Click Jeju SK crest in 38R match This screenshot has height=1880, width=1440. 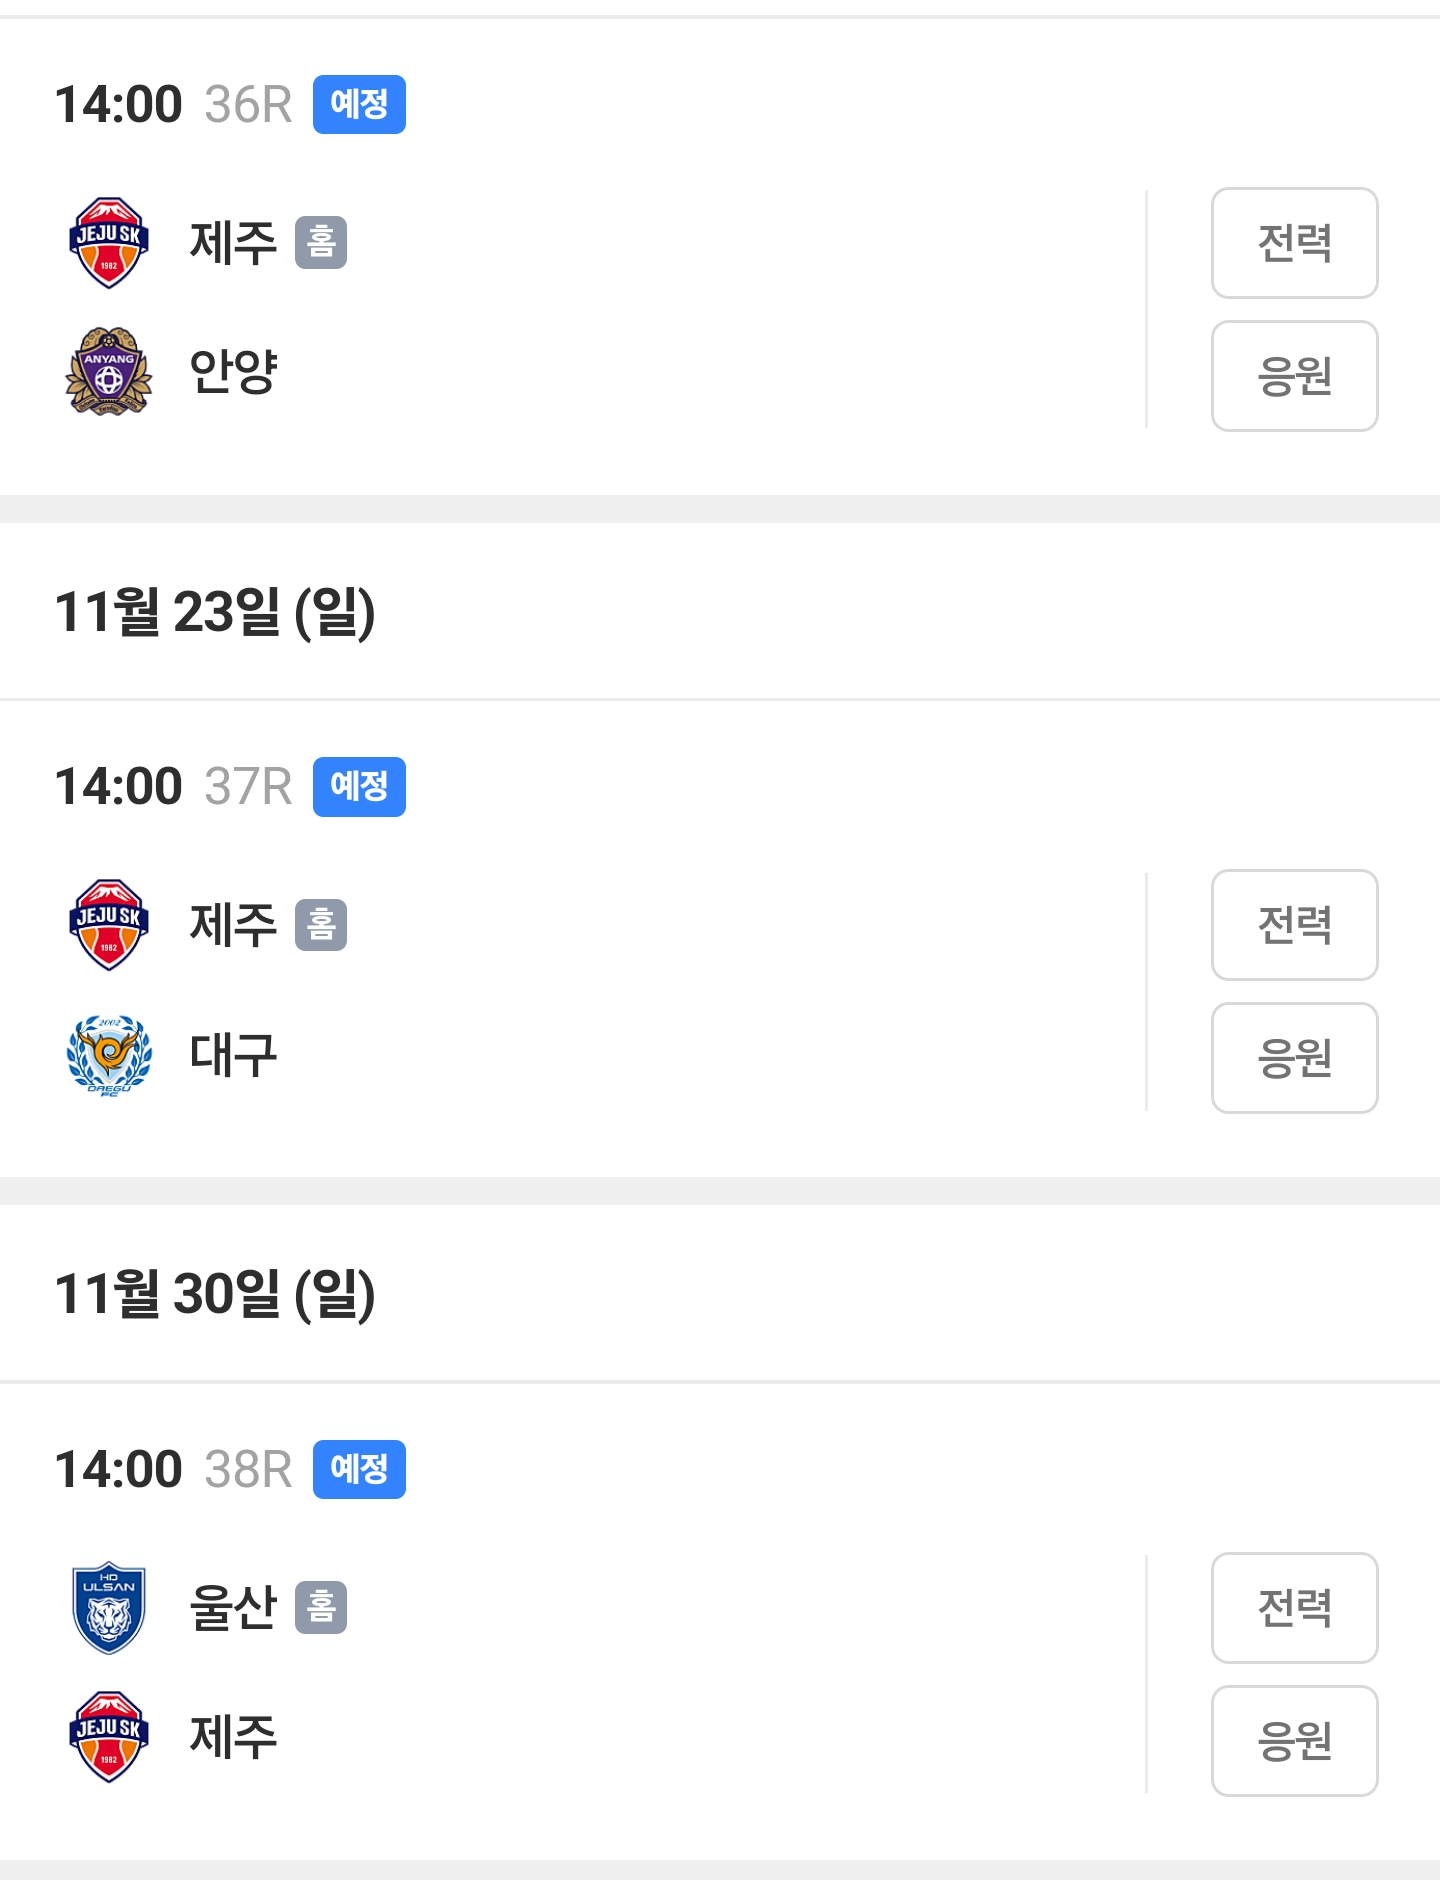(x=109, y=1737)
